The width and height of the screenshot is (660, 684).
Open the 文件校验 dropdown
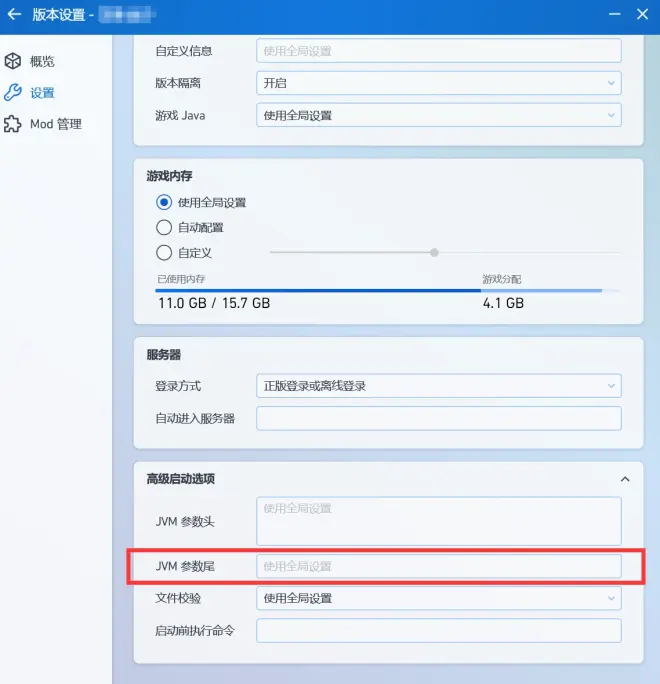point(438,599)
